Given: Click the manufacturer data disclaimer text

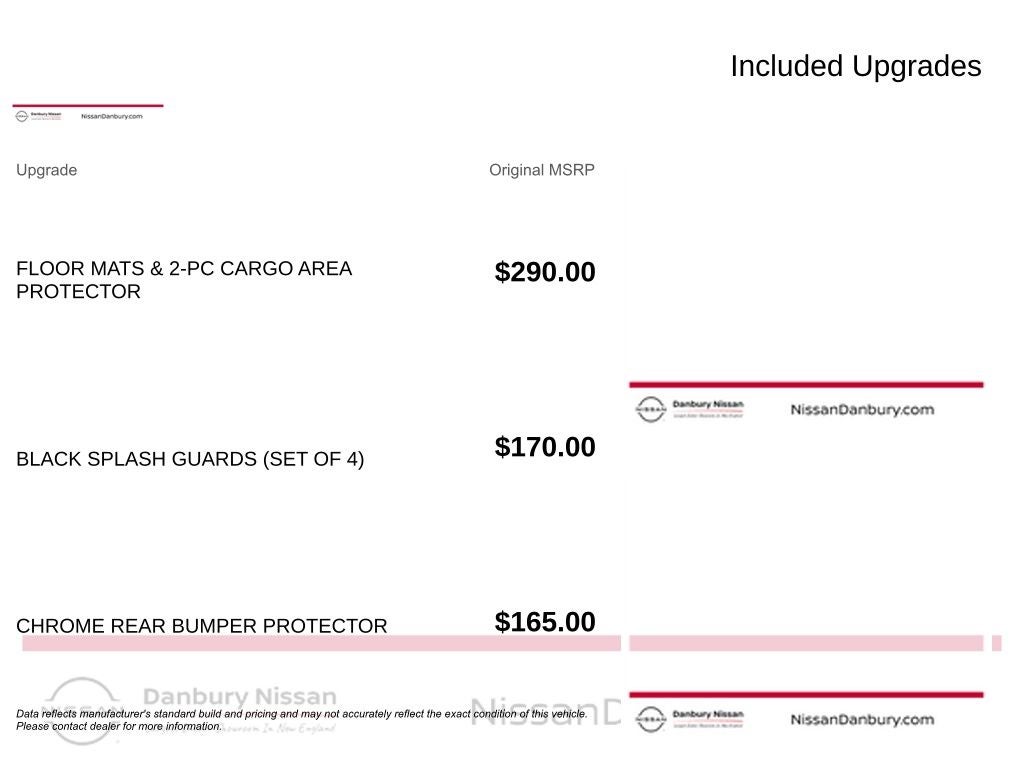Looking at the screenshot, I should (x=300, y=720).
